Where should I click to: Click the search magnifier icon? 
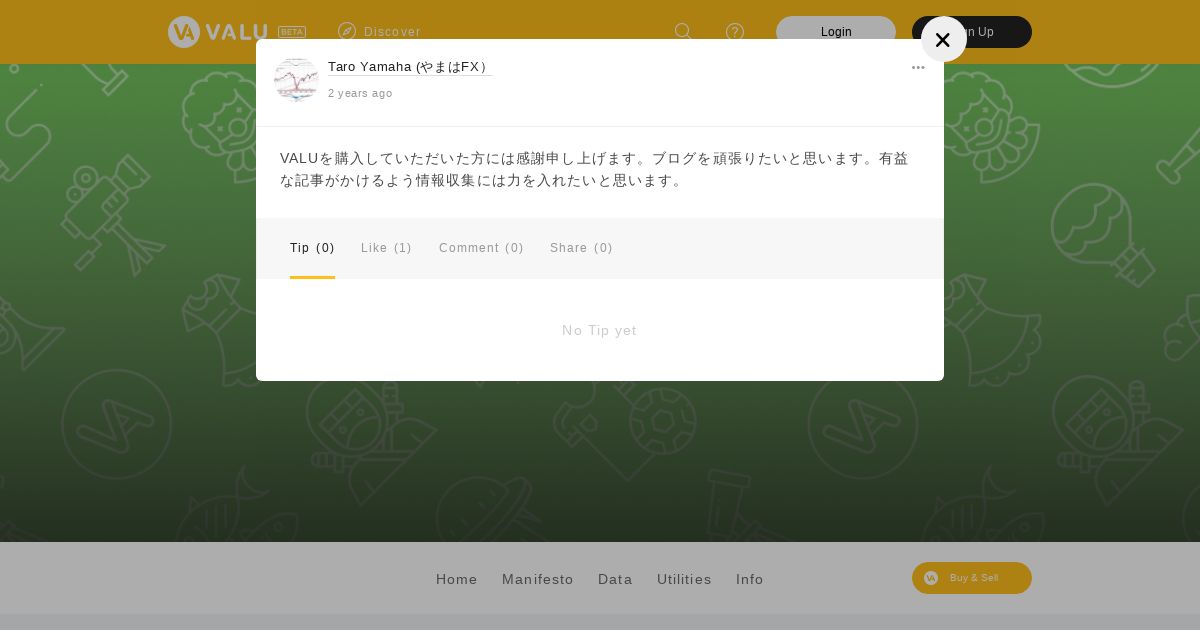683,32
